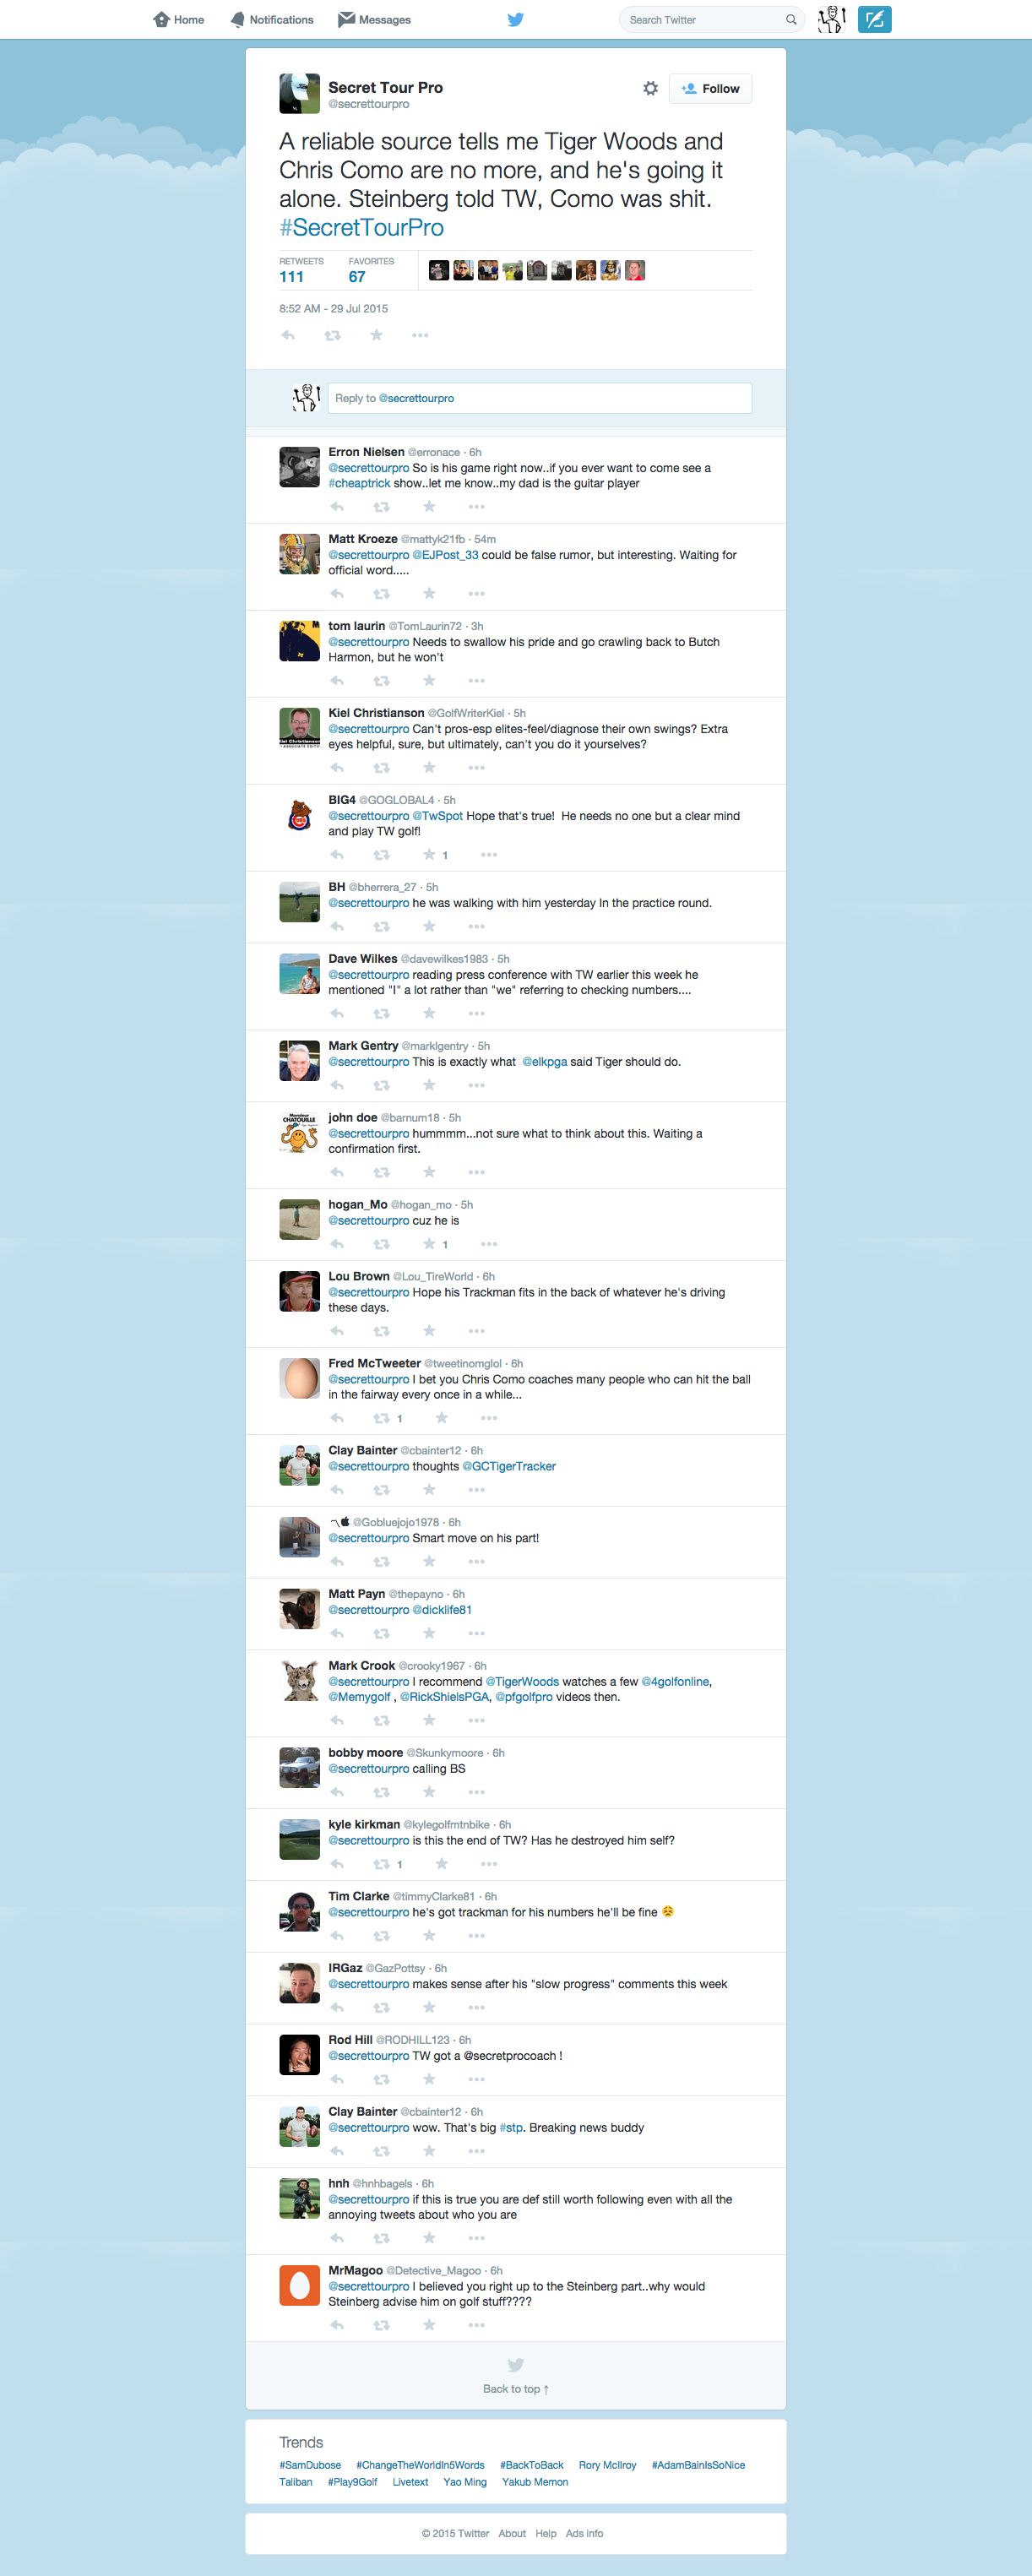Star BIG4's reply with one favorite
Screen dimensions: 1032x2576
tap(429, 855)
